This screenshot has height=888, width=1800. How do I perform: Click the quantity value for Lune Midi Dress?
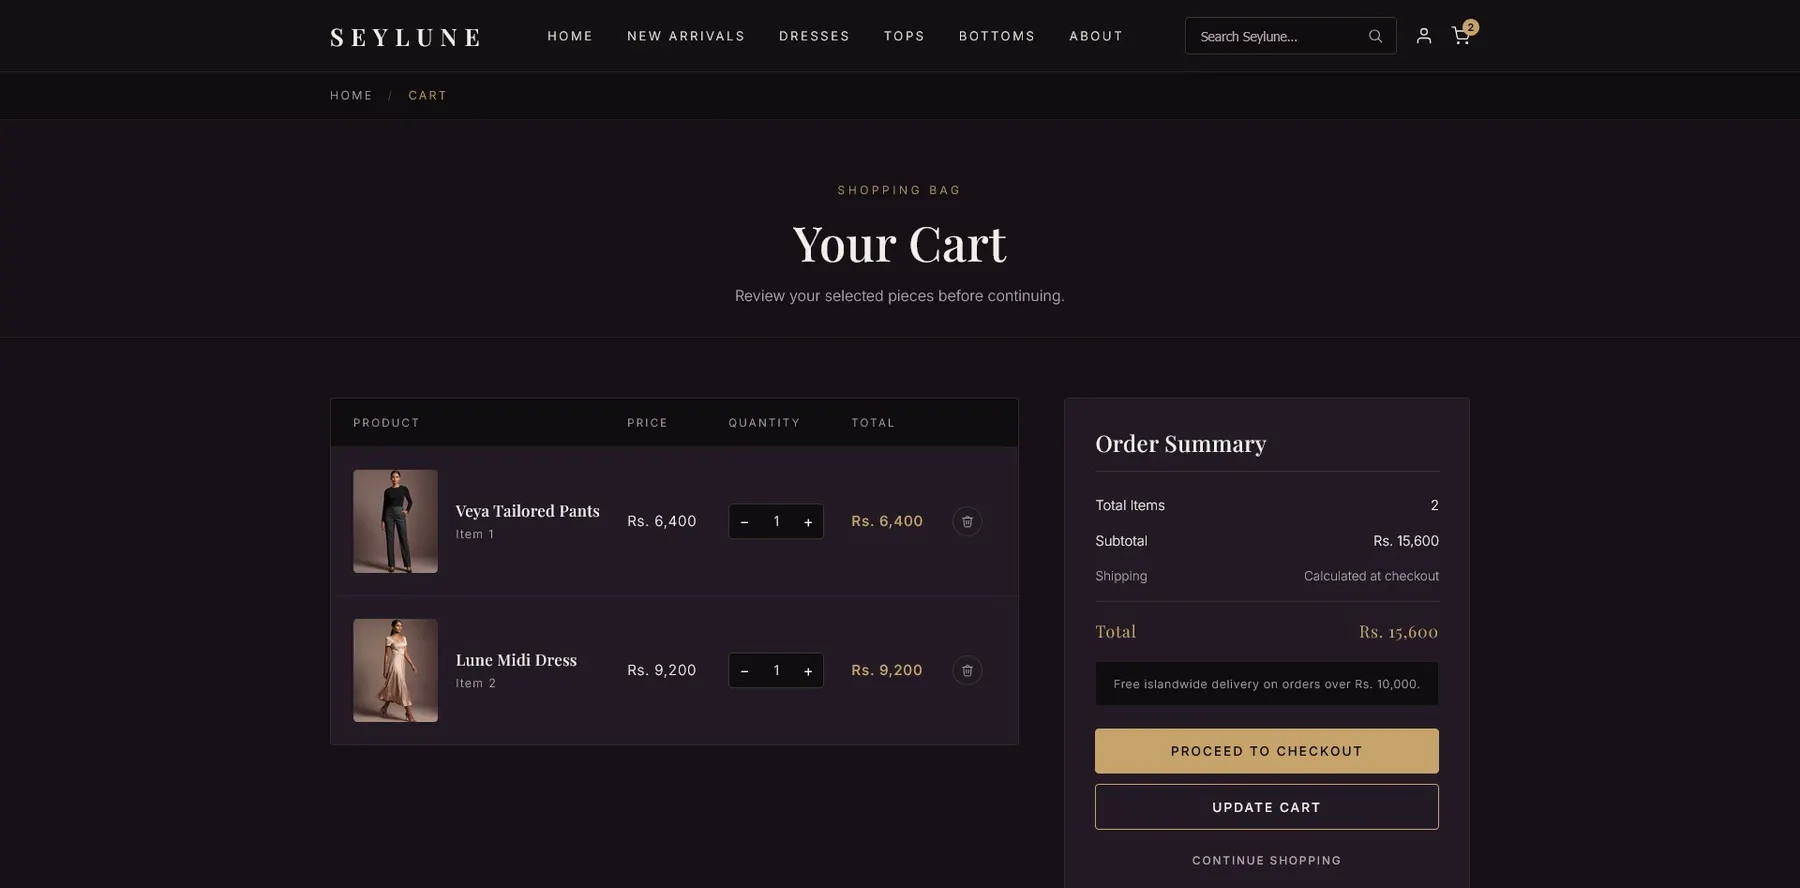pyautogui.click(x=776, y=670)
